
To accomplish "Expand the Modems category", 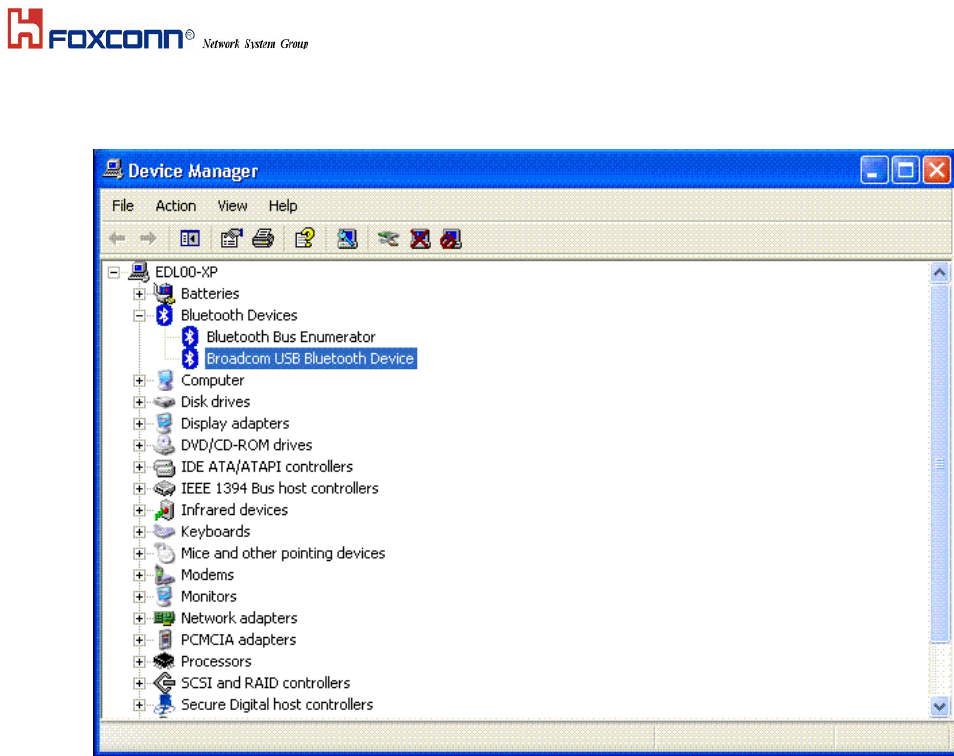I will click(139, 575).
